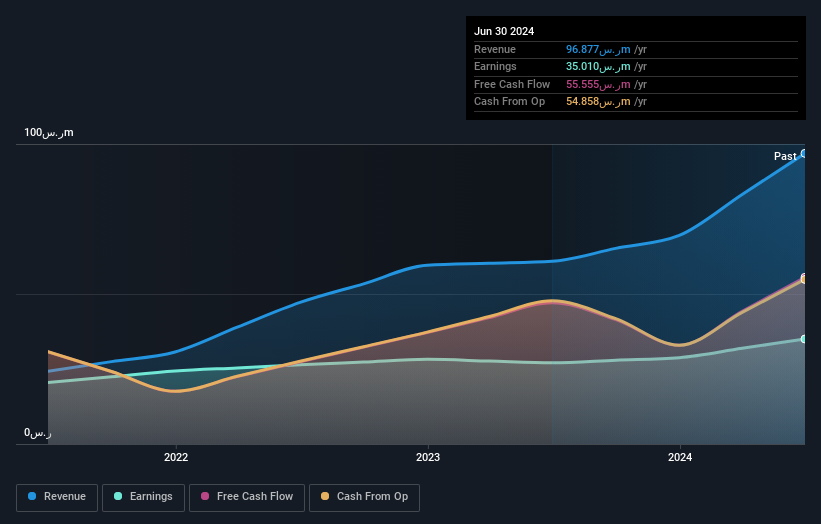Click the Revenue tooltip row label
Viewport: 821px width, 524px height.
click(x=495, y=49)
